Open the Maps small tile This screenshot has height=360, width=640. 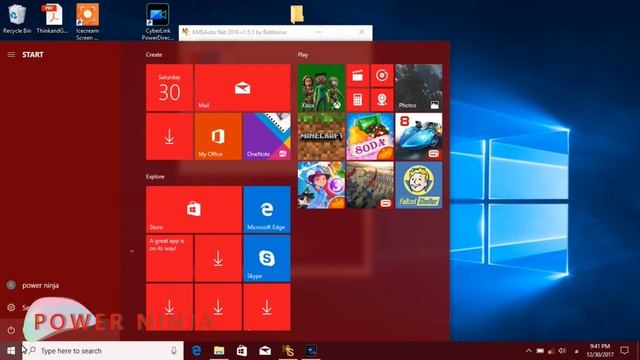382,100
